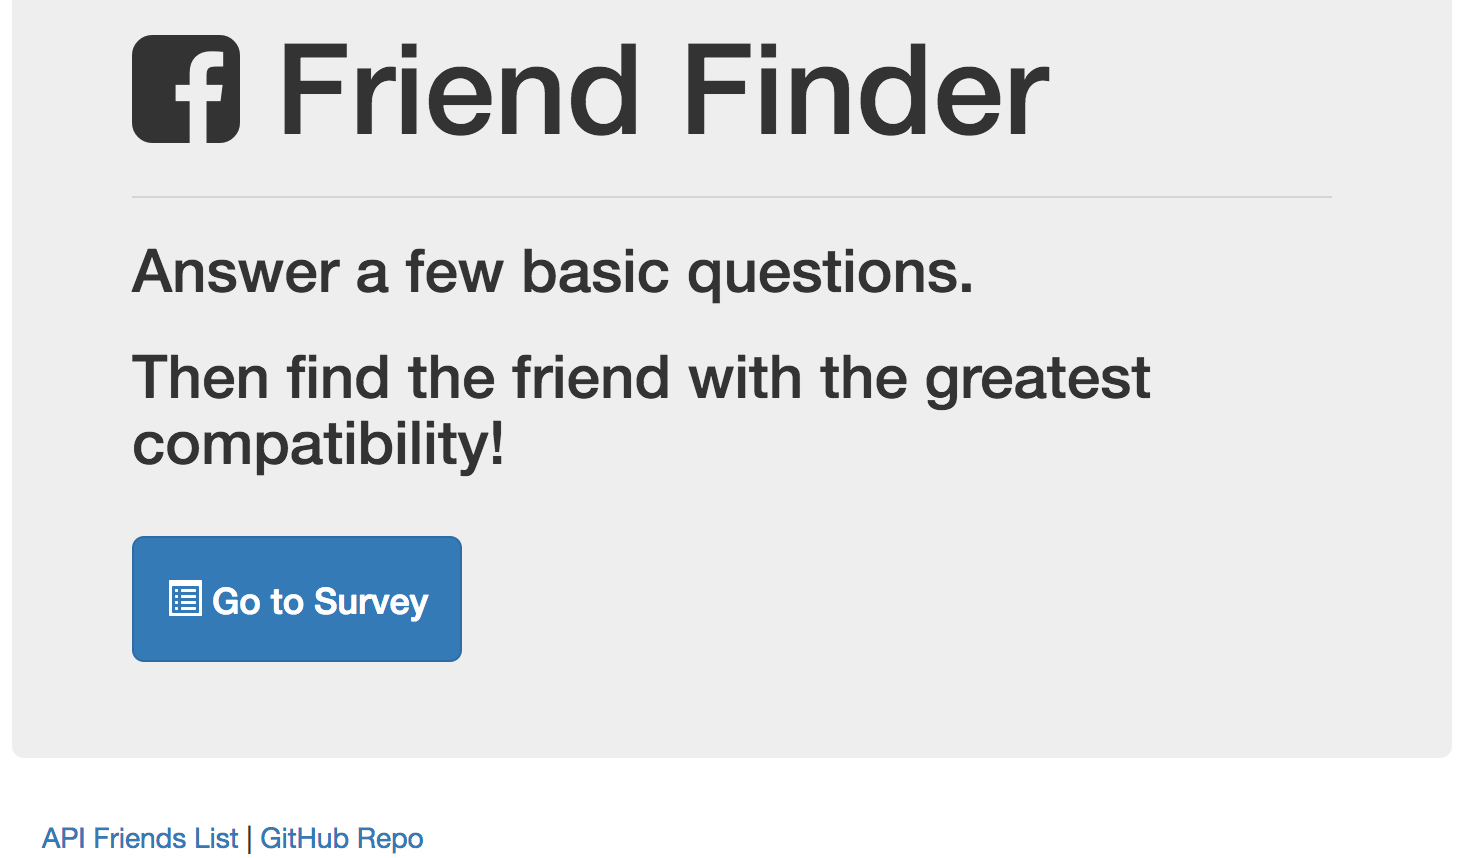Click the word "Friend" in the title
The width and height of the screenshot is (1466, 858).
(459, 92)
